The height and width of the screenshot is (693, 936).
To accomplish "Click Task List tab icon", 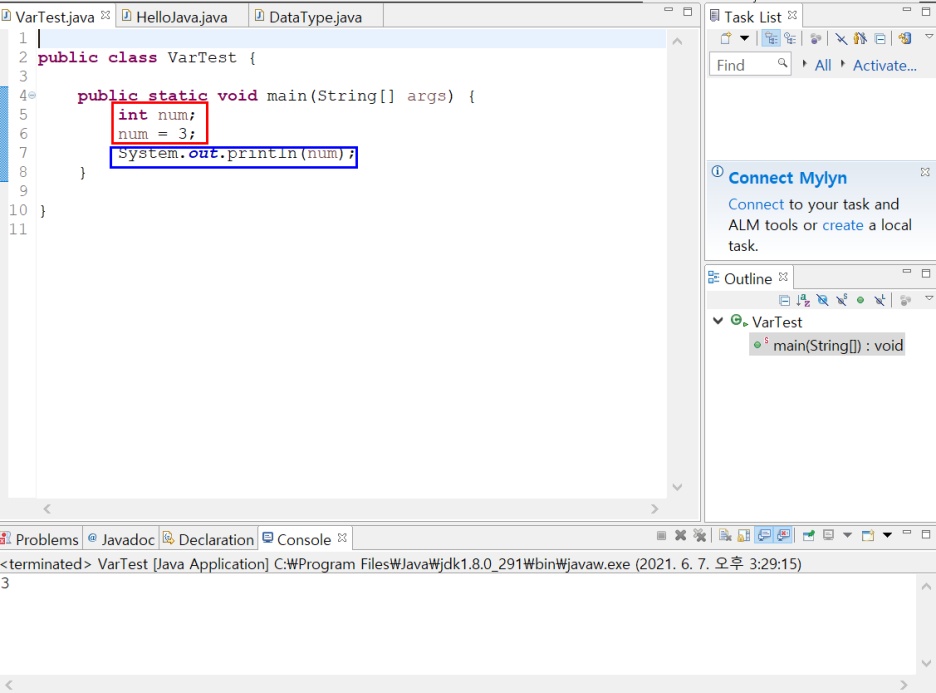I will [x=715, y=16].
